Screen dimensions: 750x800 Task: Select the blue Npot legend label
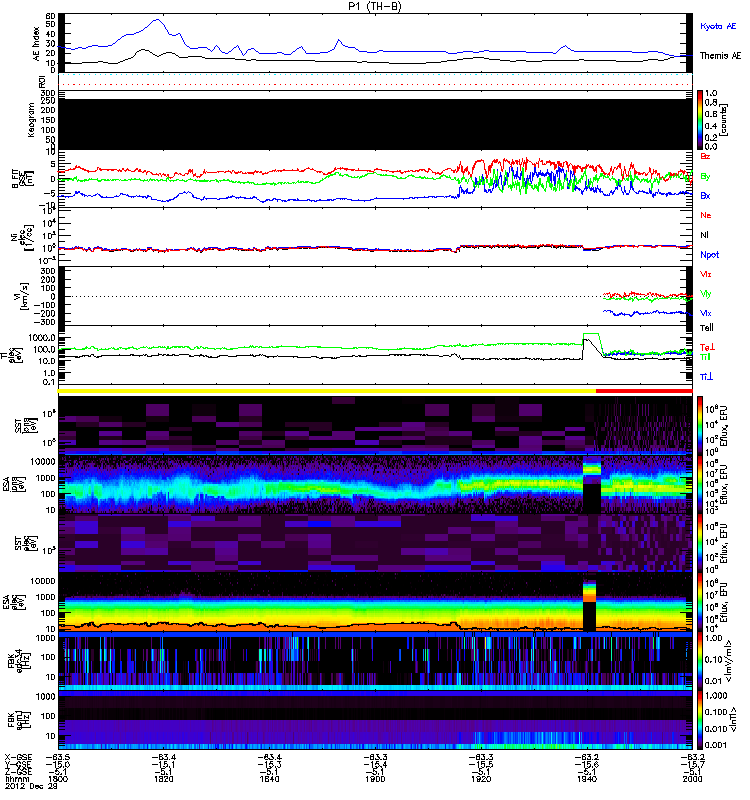point(709,255)
